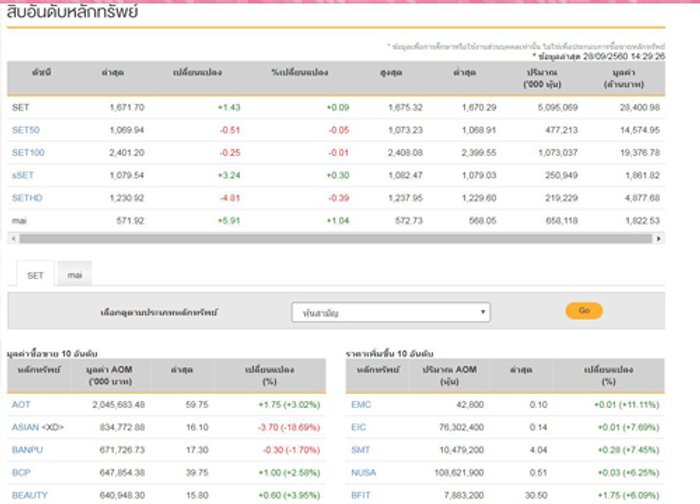
Task: Click BANPU last price 17.30
Action: click(197, 450)
